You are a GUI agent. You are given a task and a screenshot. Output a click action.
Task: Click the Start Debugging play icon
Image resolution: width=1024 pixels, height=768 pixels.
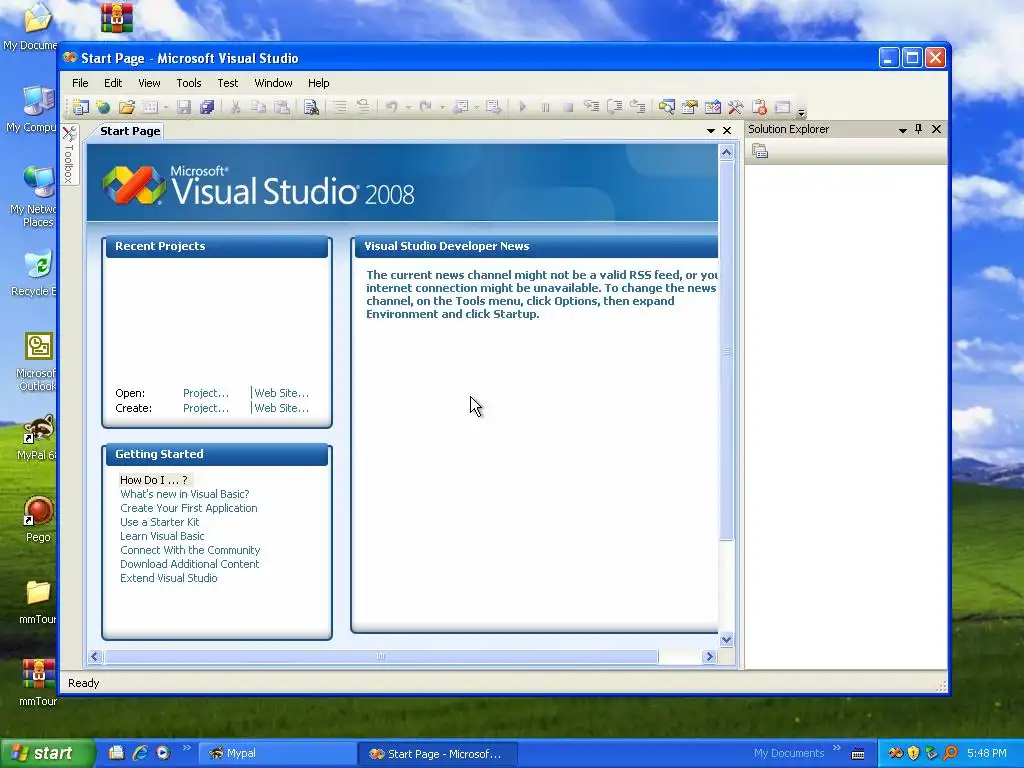coord(522,107)
